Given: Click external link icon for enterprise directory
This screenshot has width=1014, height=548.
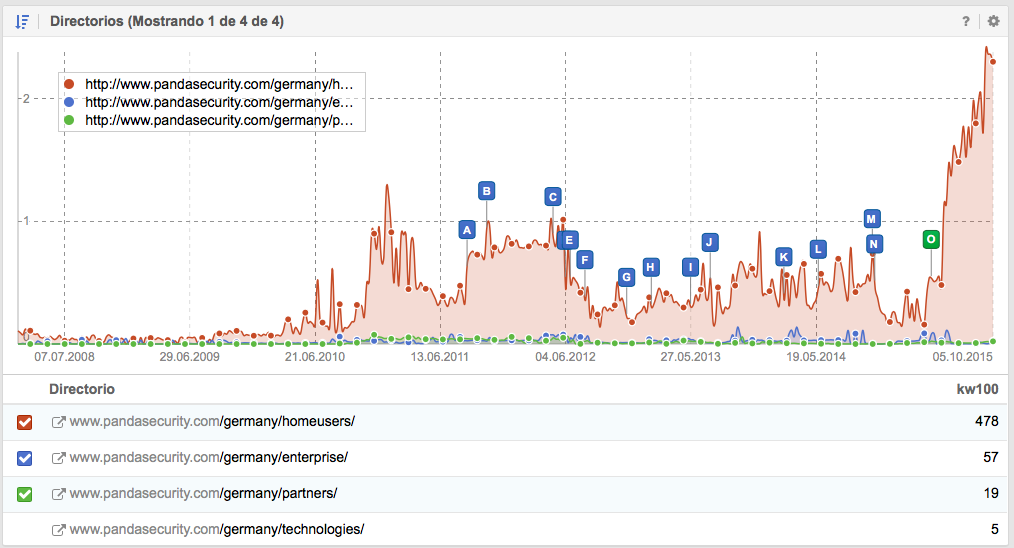Looking at the screenshot, I should point(58,458).
